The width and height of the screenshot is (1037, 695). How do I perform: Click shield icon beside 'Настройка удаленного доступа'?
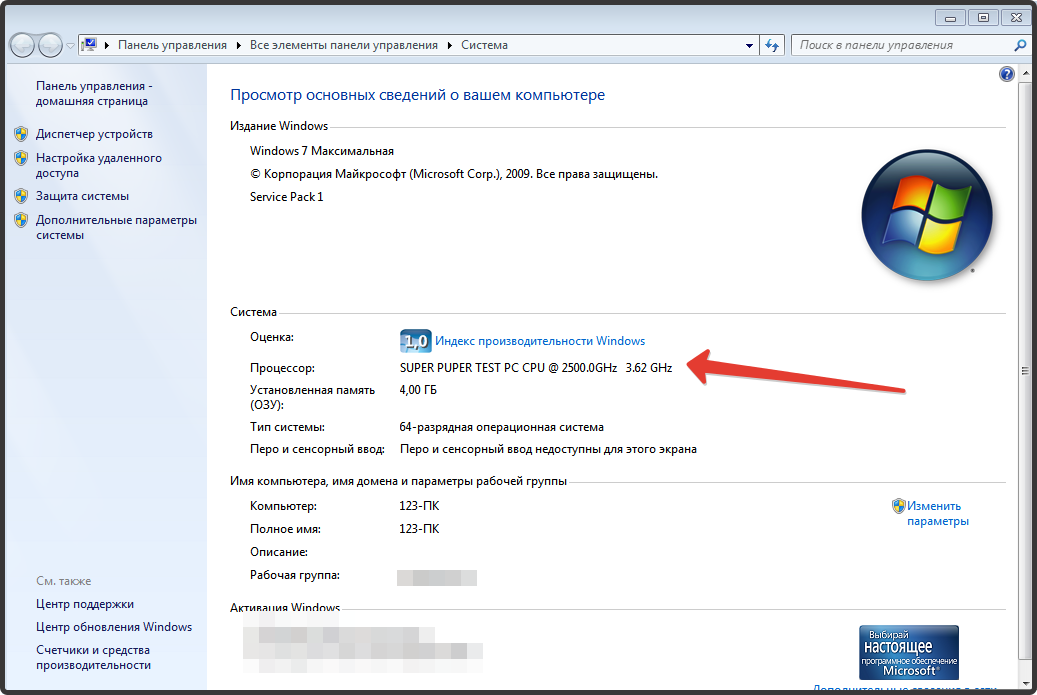coord(21,158)
